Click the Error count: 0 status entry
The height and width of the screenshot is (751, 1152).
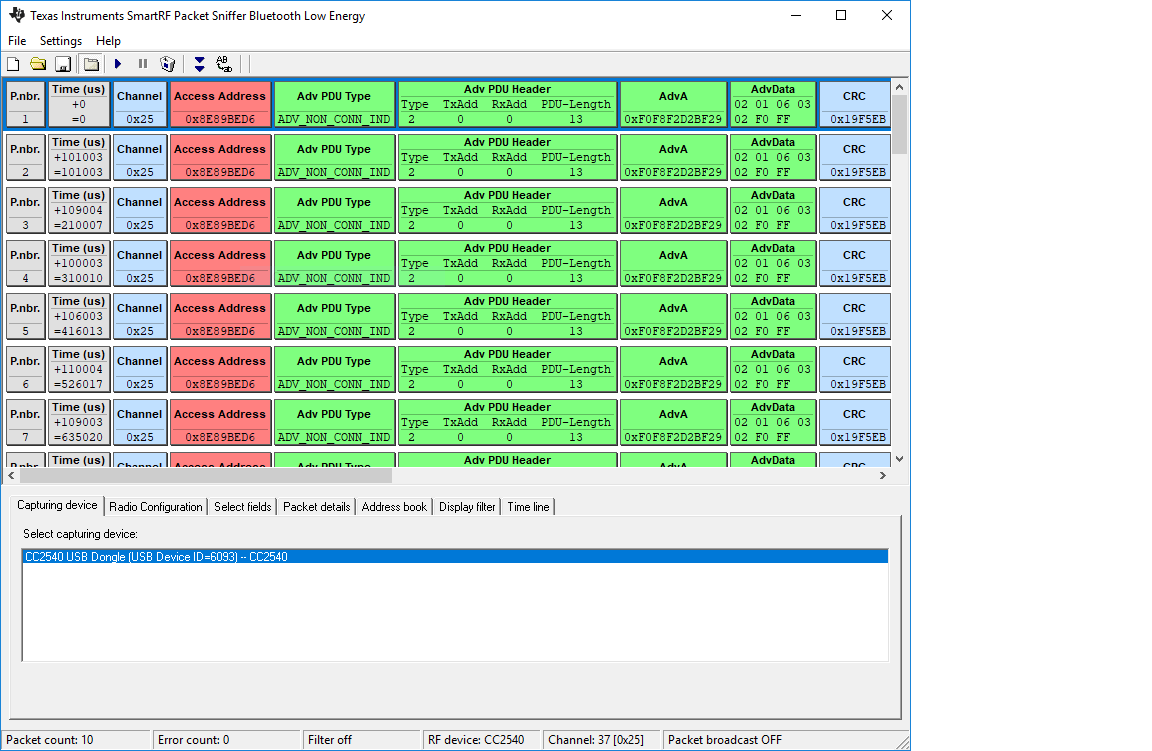tap(226, 740)
